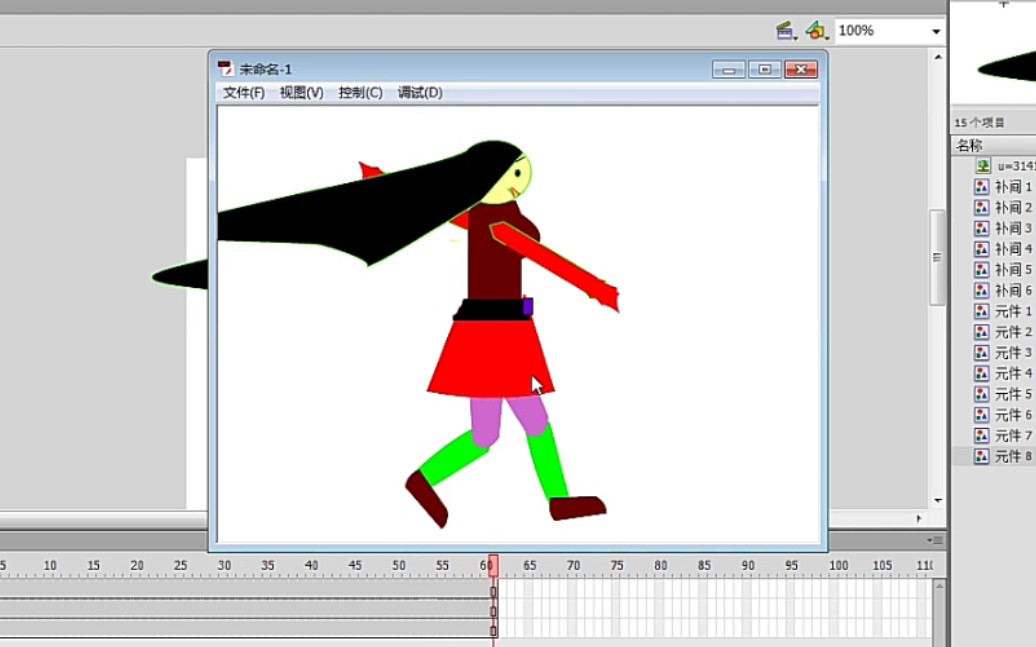The width and height of the screenshot is (1036, 647).
Task: Select 补间 6 in the library list
Action: [1013, 290]
